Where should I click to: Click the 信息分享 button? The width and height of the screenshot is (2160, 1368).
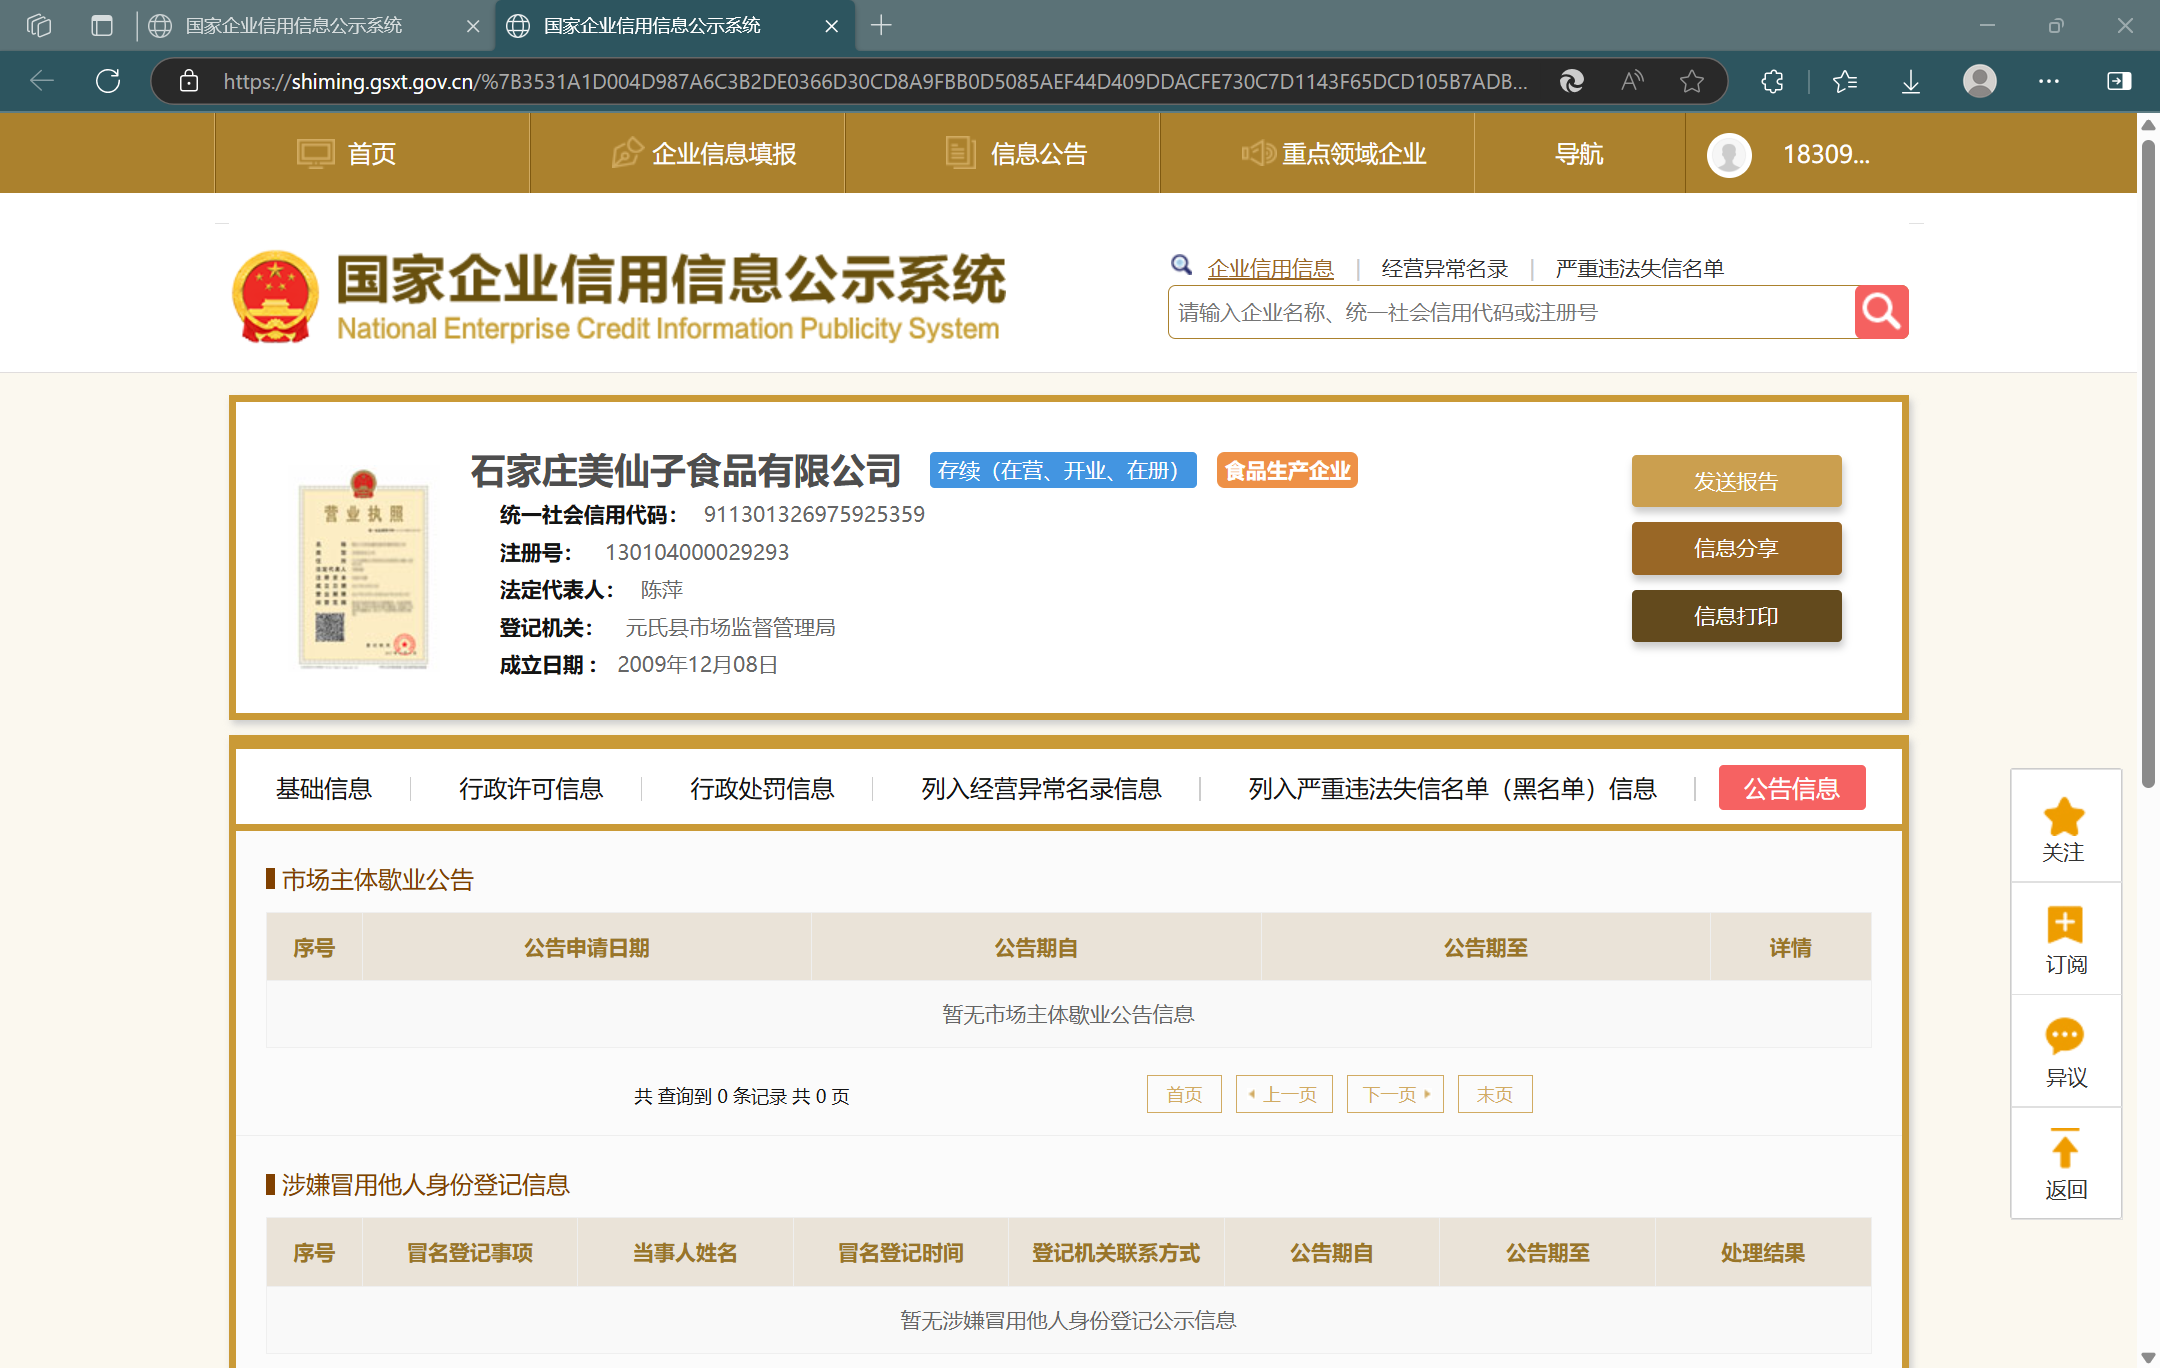click(1736, 548)
